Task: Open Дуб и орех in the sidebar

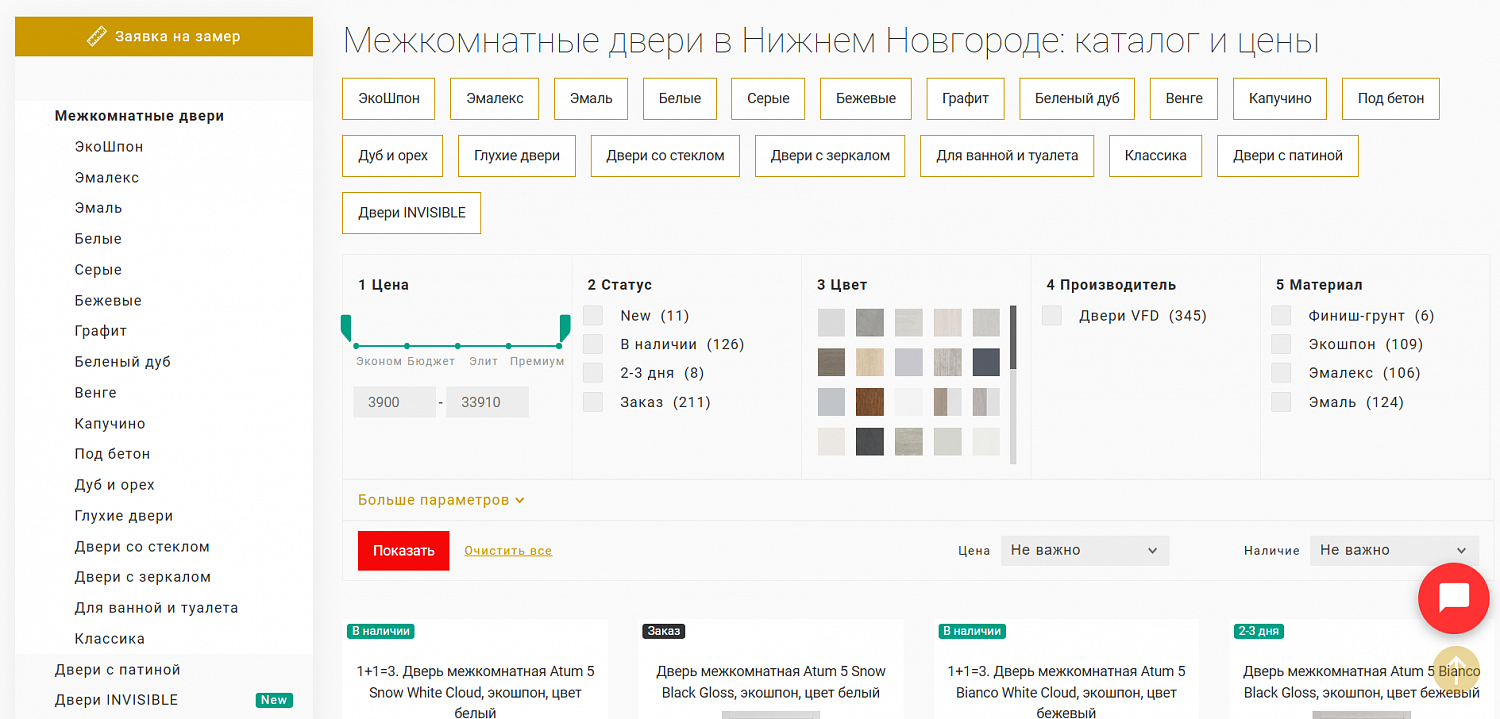Action: [x=115, y=485]
